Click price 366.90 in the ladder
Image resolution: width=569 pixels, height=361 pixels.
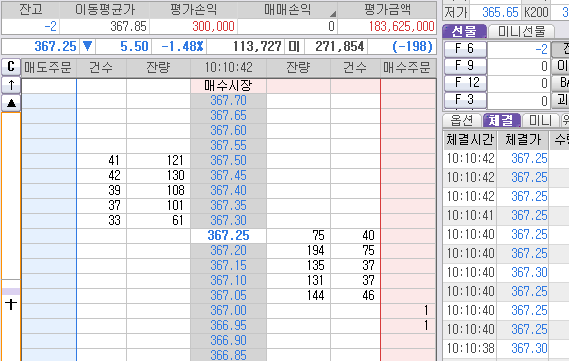pyautogui.click(x=228, y=340)
